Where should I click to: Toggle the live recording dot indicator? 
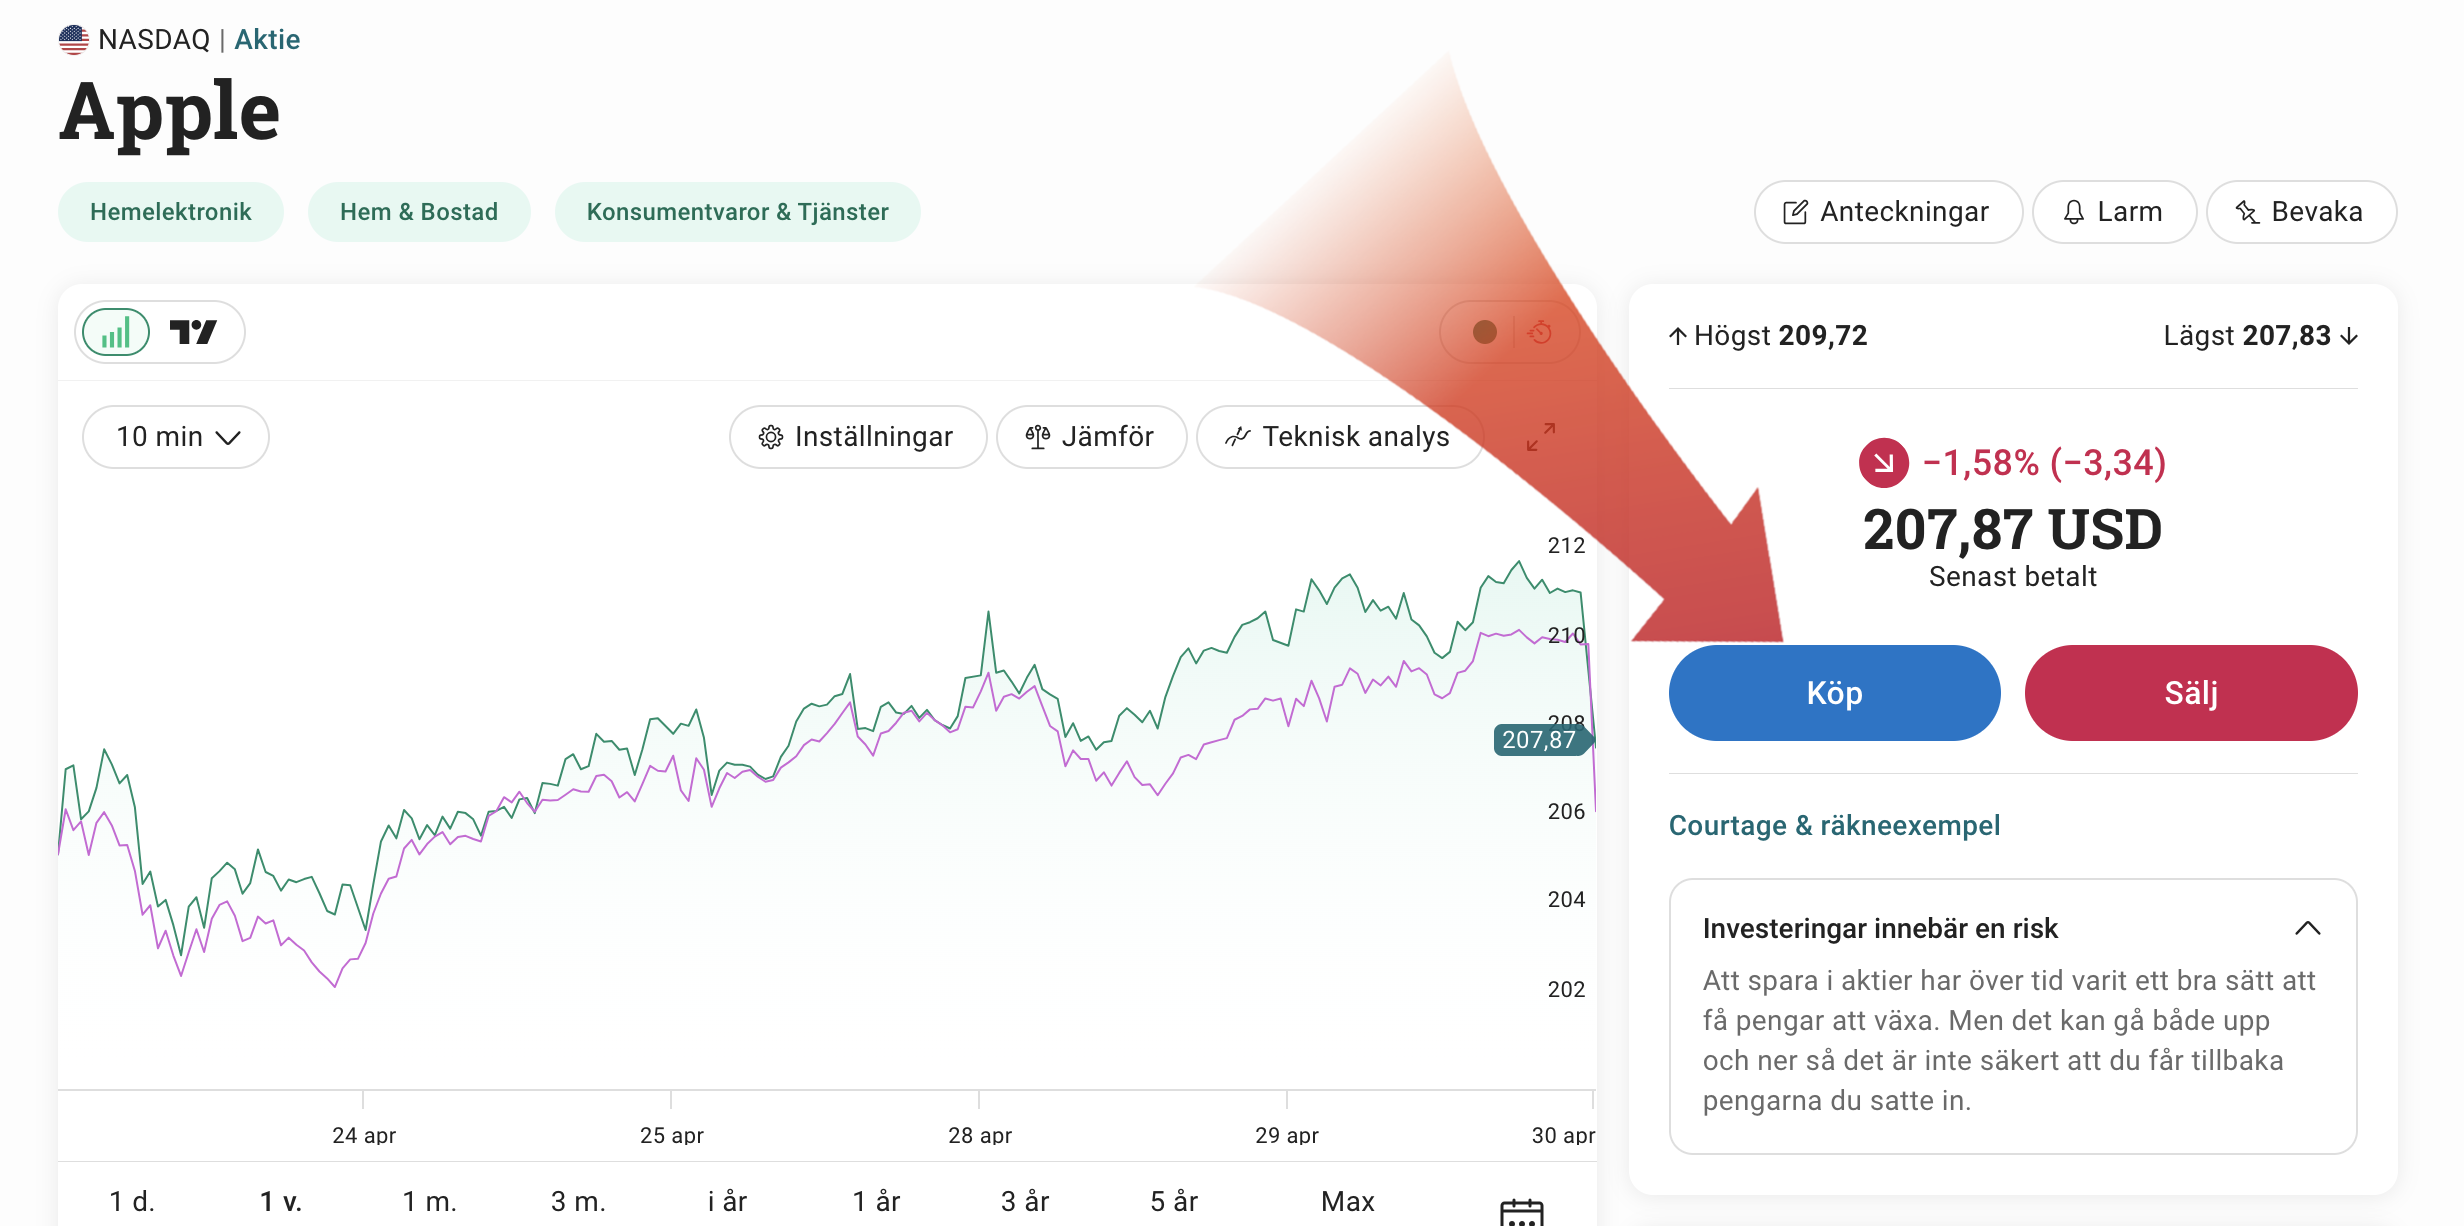pyautogui.click(x=1484, y=332)
